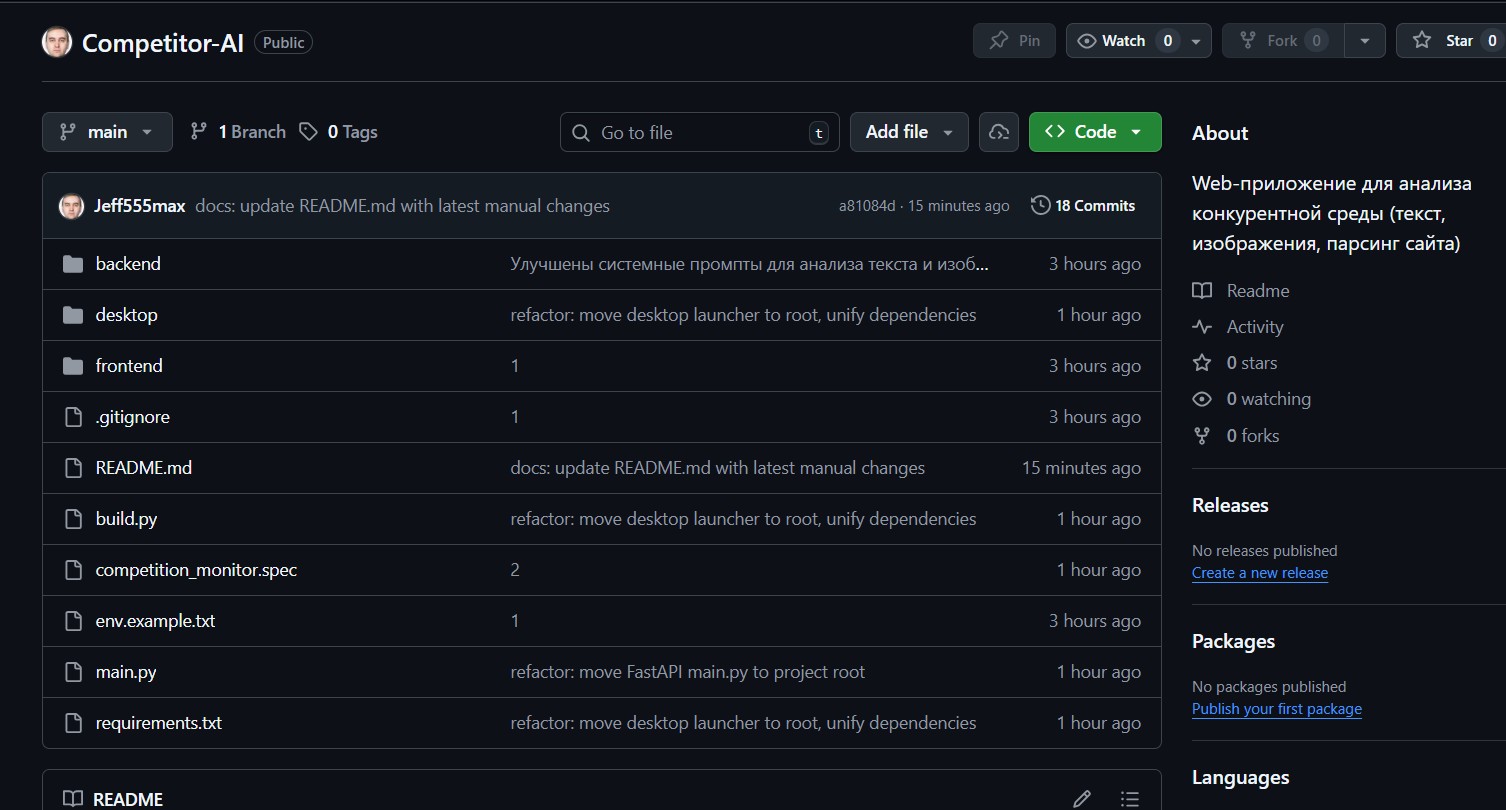Open the Jeff555max profile avatar
This screenshot has height=810, width=1506.
point(71,206)
